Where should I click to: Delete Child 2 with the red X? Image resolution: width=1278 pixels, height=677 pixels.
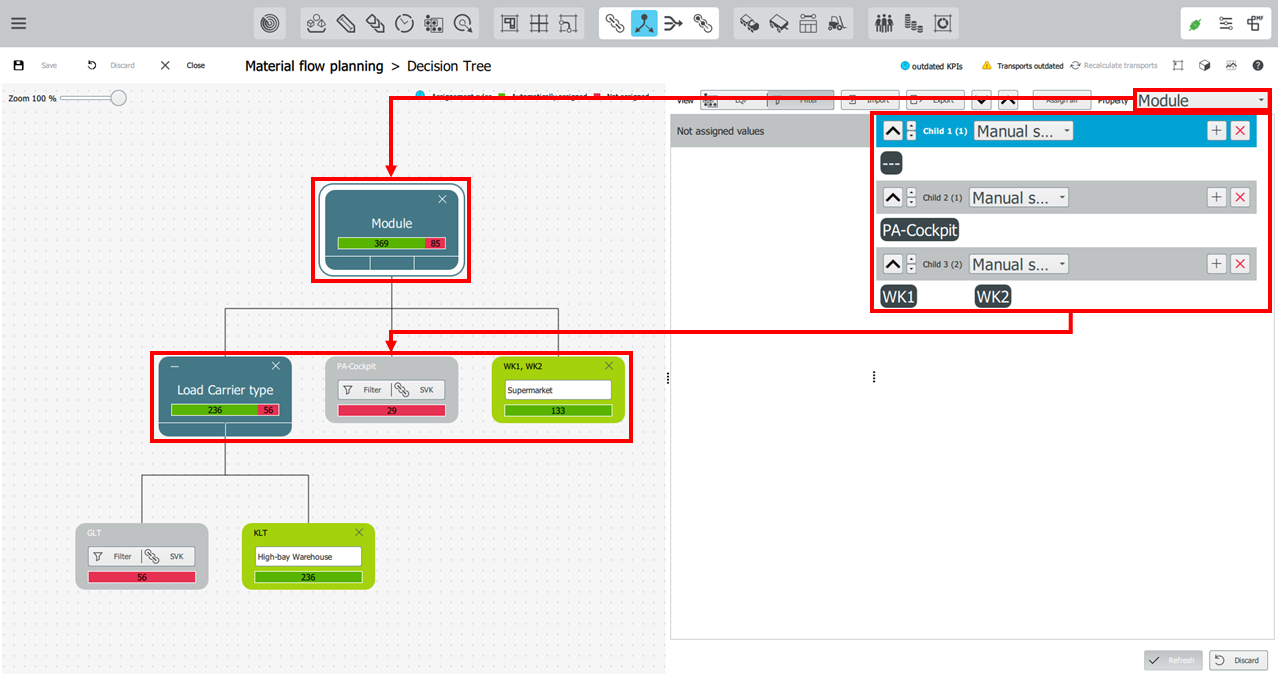(x=1240, y=197)
